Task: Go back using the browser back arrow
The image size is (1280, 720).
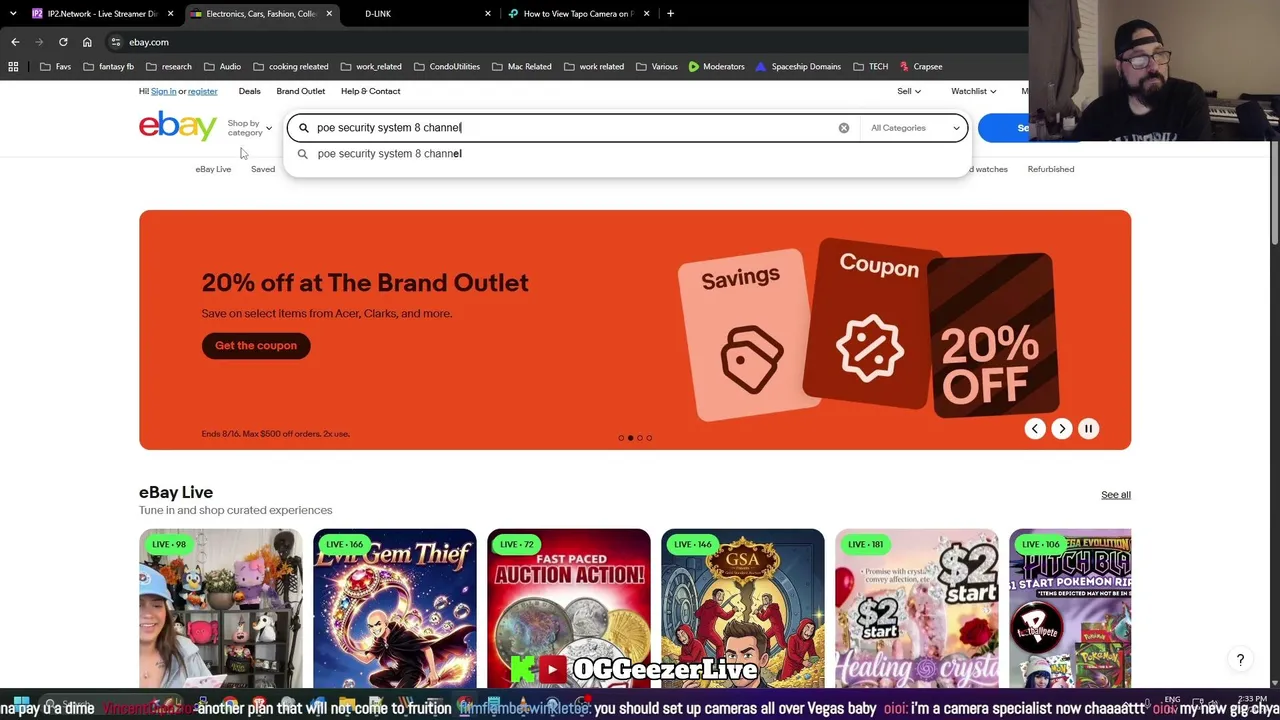Action: (15, 42)
